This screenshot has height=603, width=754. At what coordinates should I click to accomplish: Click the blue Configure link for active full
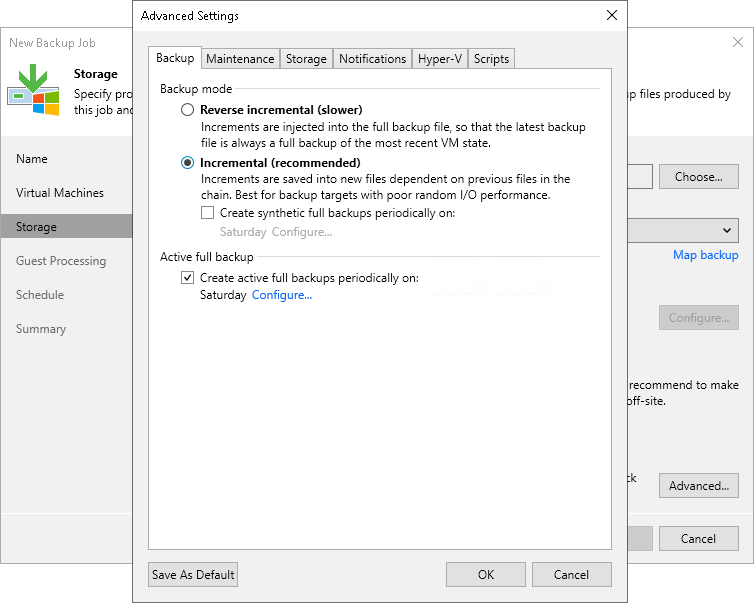[282, 295]
